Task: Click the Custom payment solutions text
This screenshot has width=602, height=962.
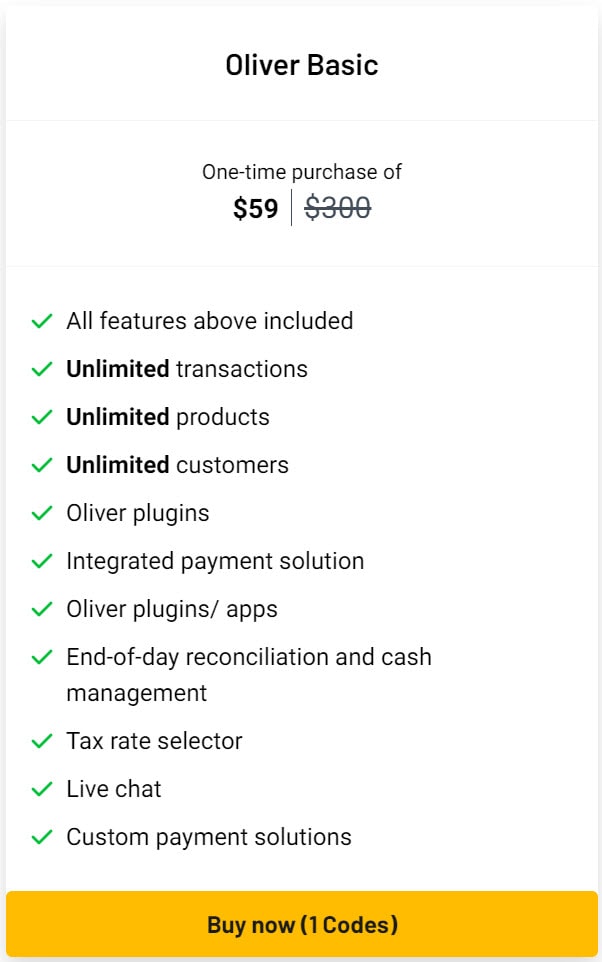Action: click(209, 837)
